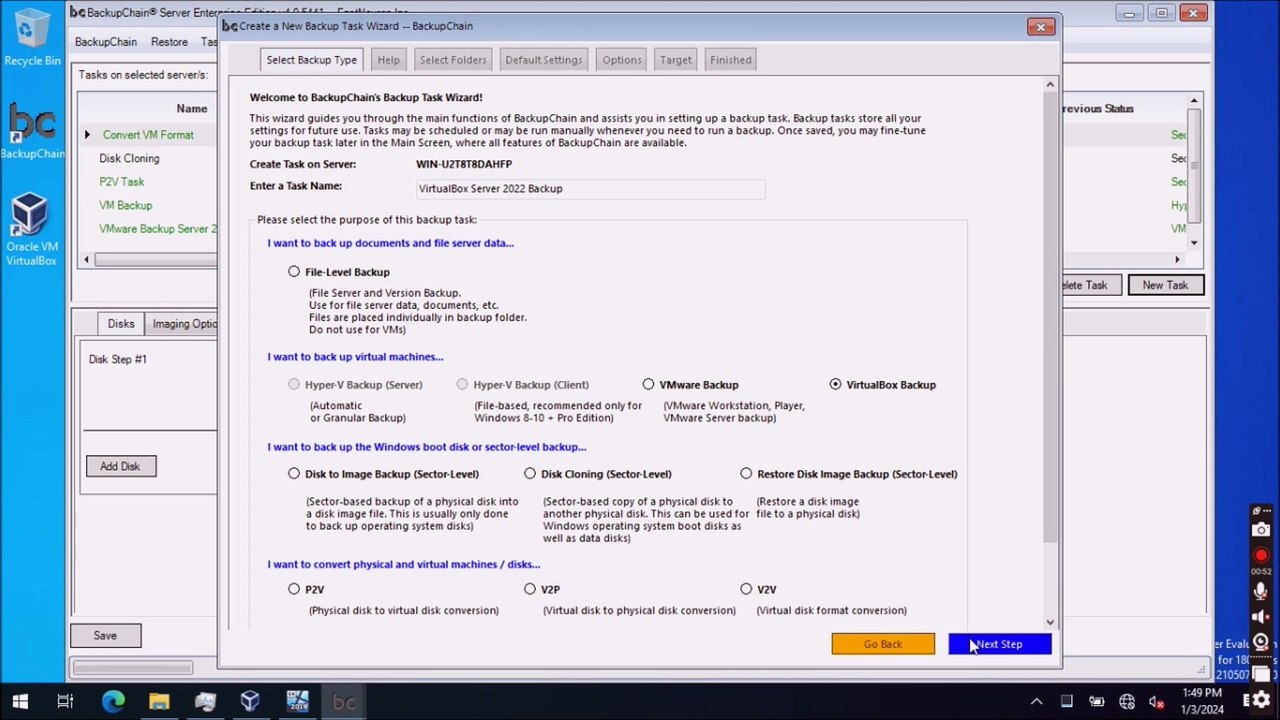Viewport: 1280px width, 720px height.
Task: Click the Next Step button
Action: point(999,644)
